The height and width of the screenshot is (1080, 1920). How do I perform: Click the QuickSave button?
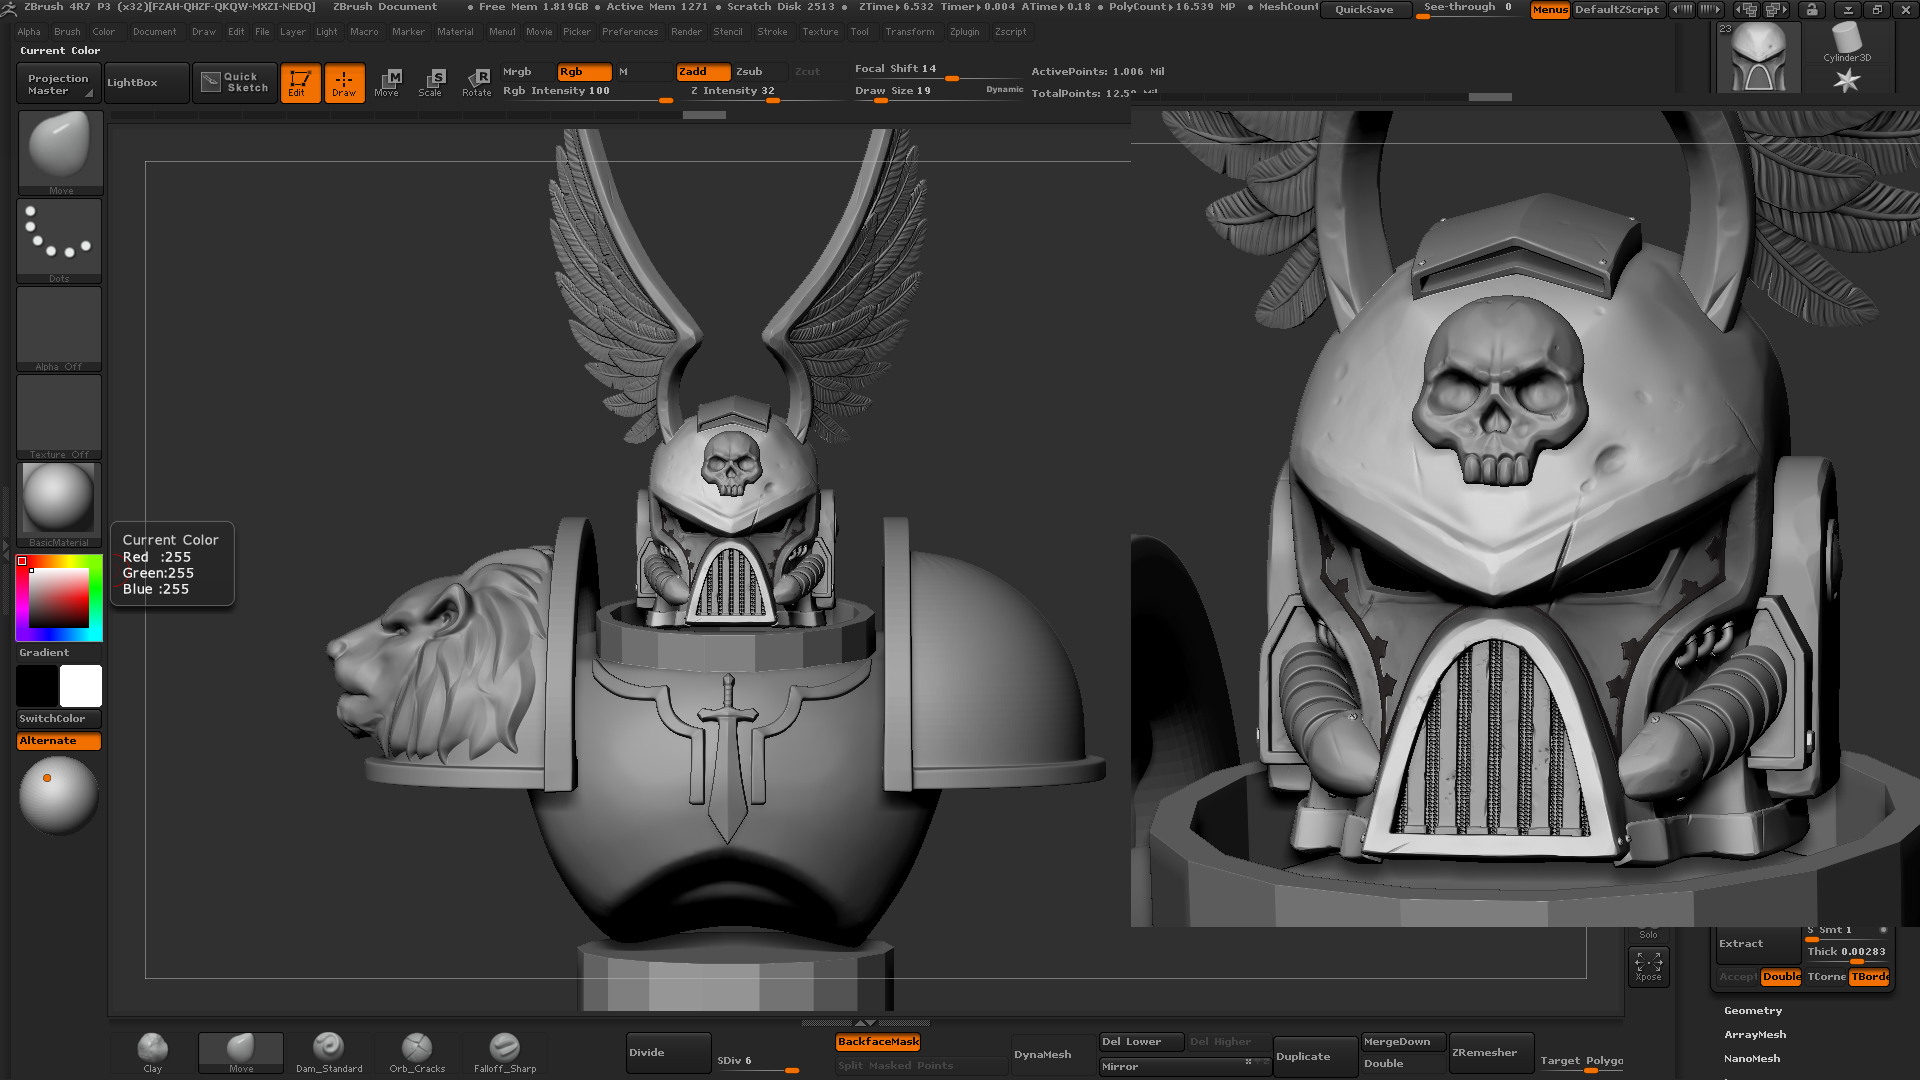pos(1365,10)
